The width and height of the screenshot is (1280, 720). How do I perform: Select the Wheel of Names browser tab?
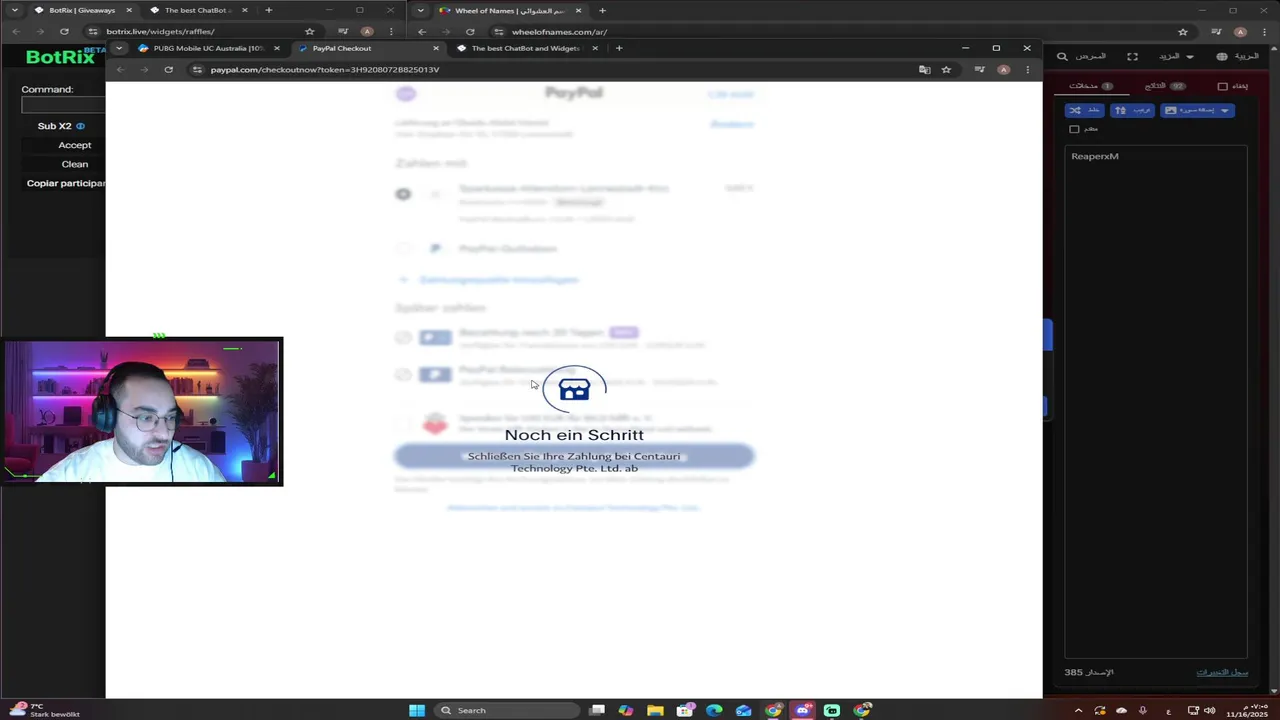pyautogui.click(x=509, y=10)
